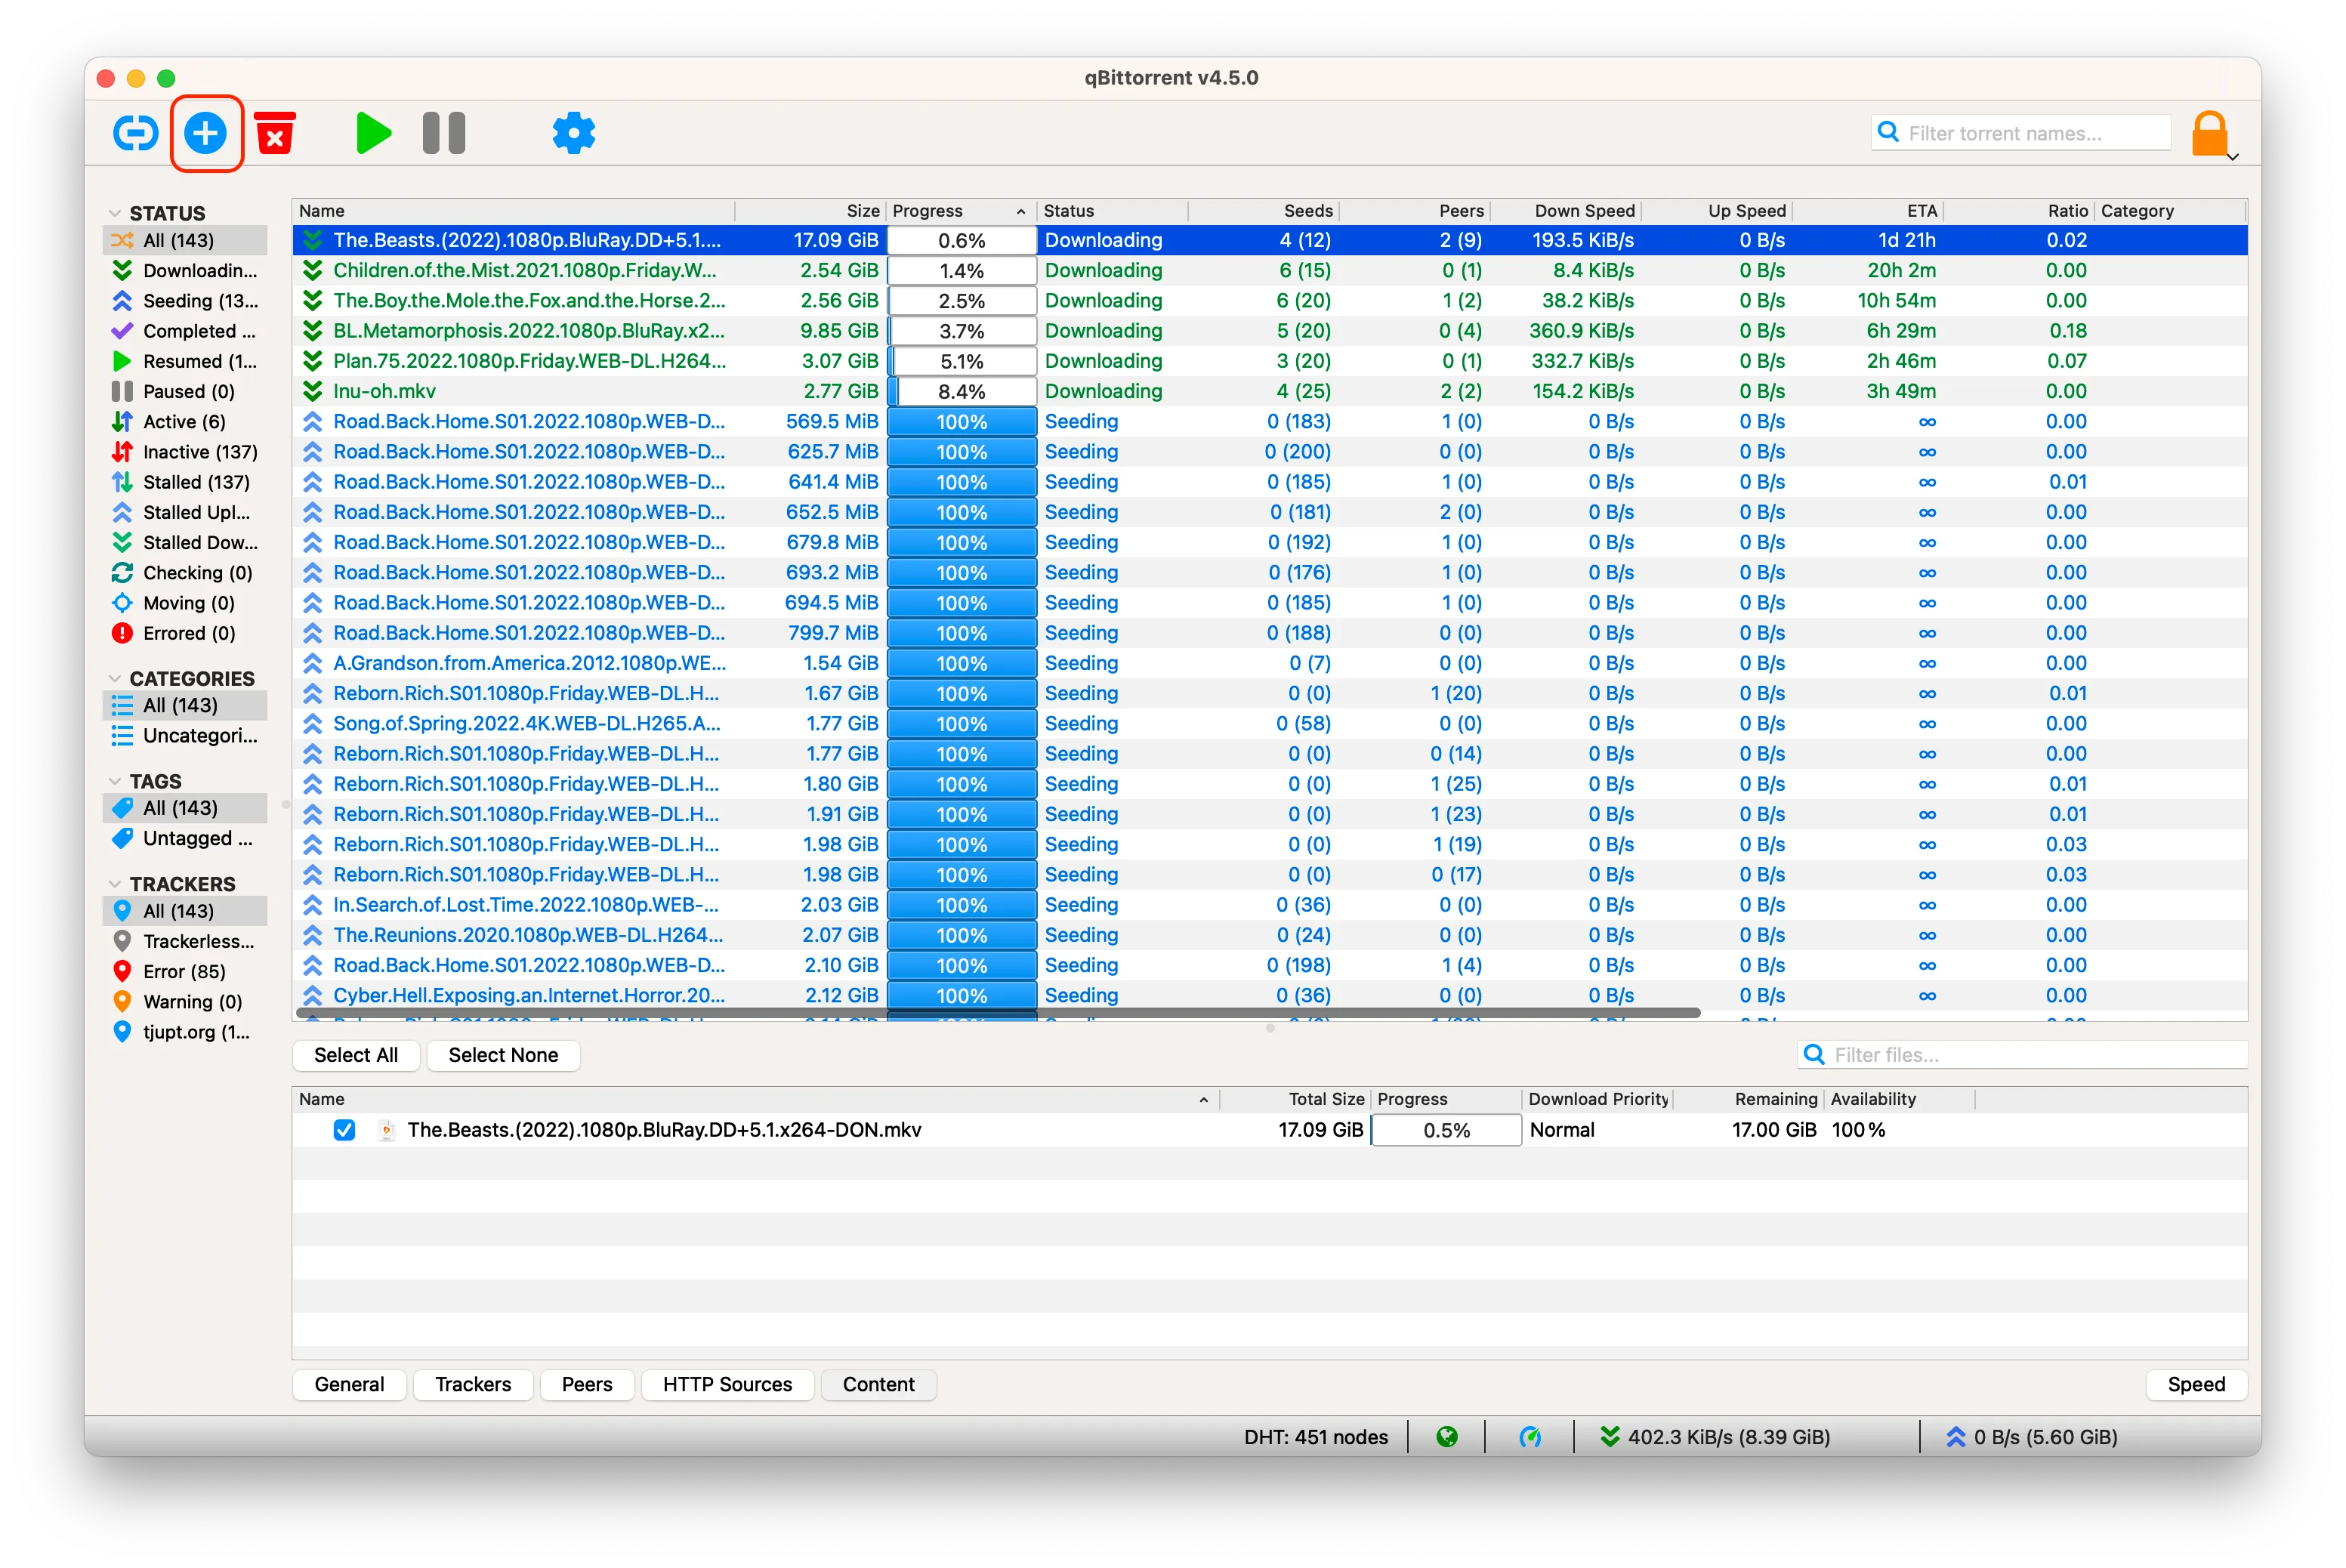2346x1568 pixels.
Task: Click The.Beasts file 0.5% progress bar
Action: (1446, 1130)
